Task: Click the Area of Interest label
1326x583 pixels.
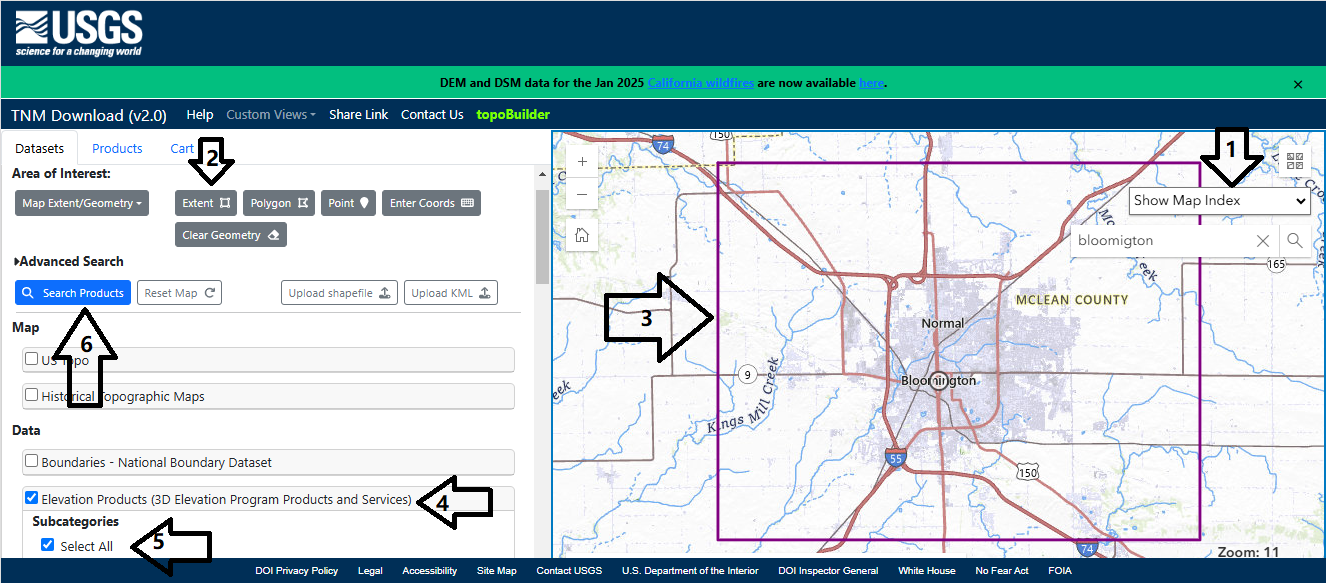Action: click(61, 174)
